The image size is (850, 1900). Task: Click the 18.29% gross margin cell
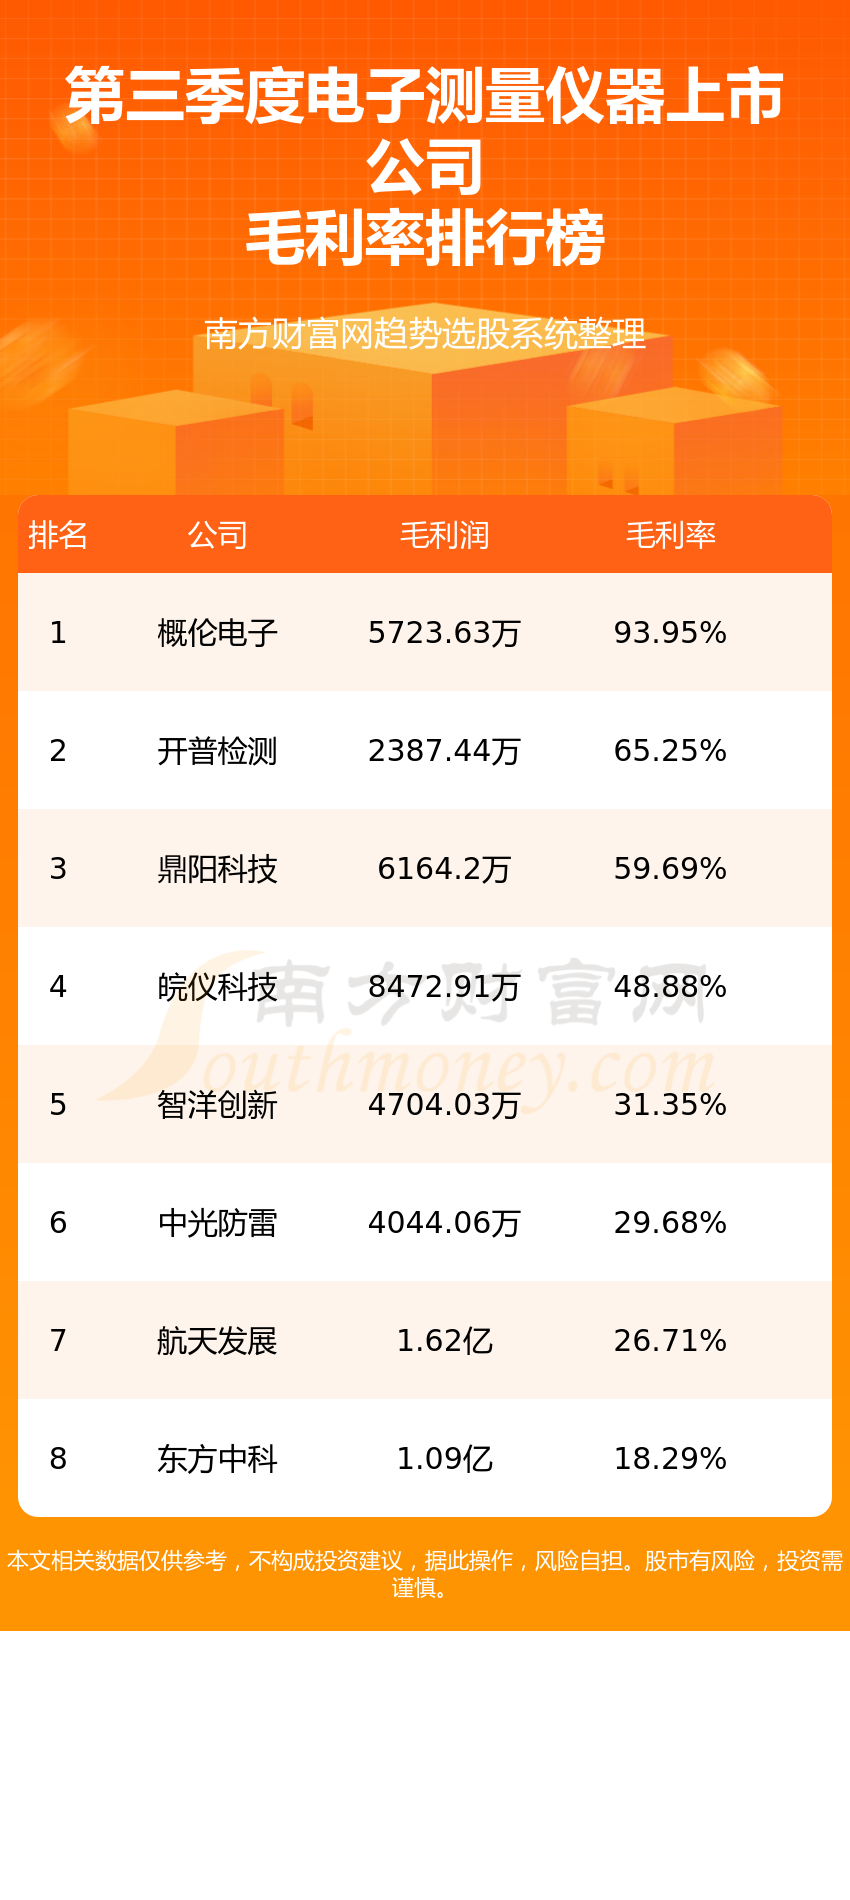(670, 1459)
